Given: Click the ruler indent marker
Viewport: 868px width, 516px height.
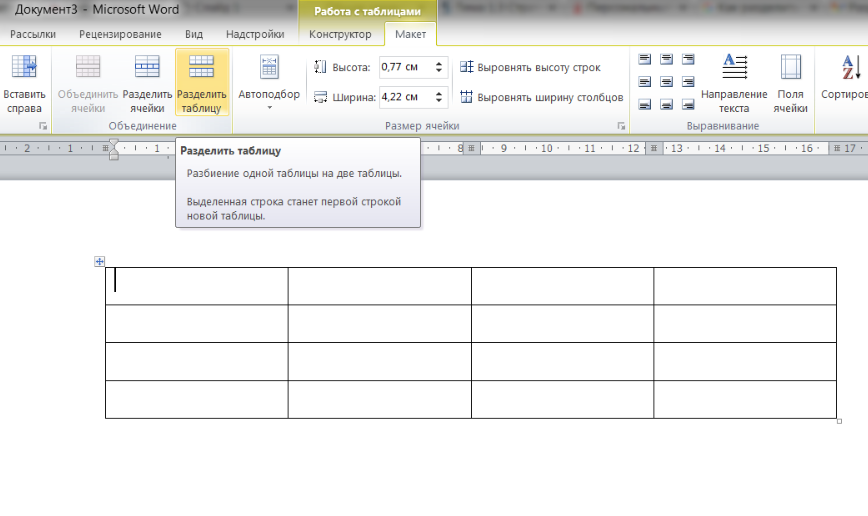Looking at the screenshot, I should (x=113, y=149).
